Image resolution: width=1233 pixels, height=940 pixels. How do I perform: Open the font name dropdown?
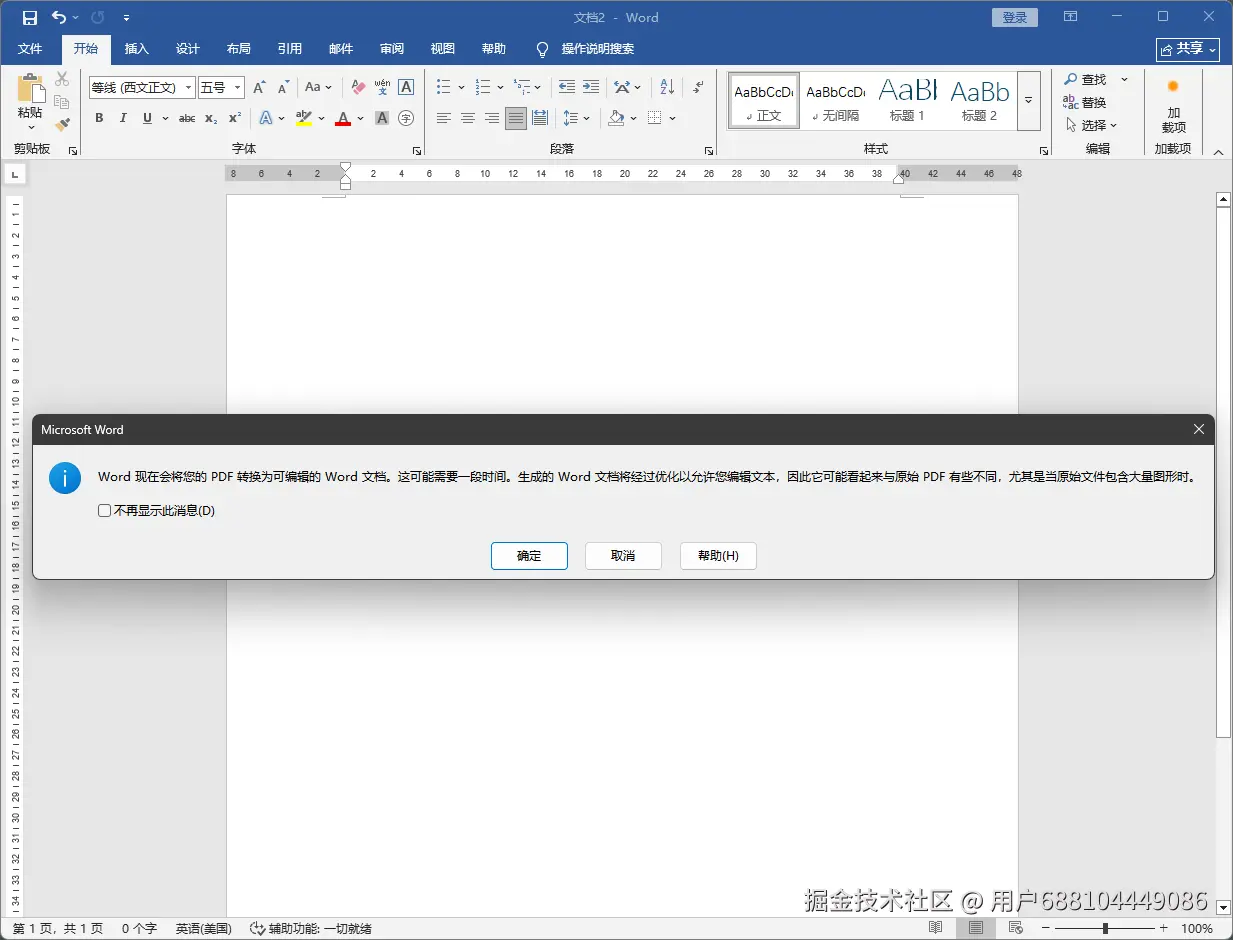click(190, 87)
